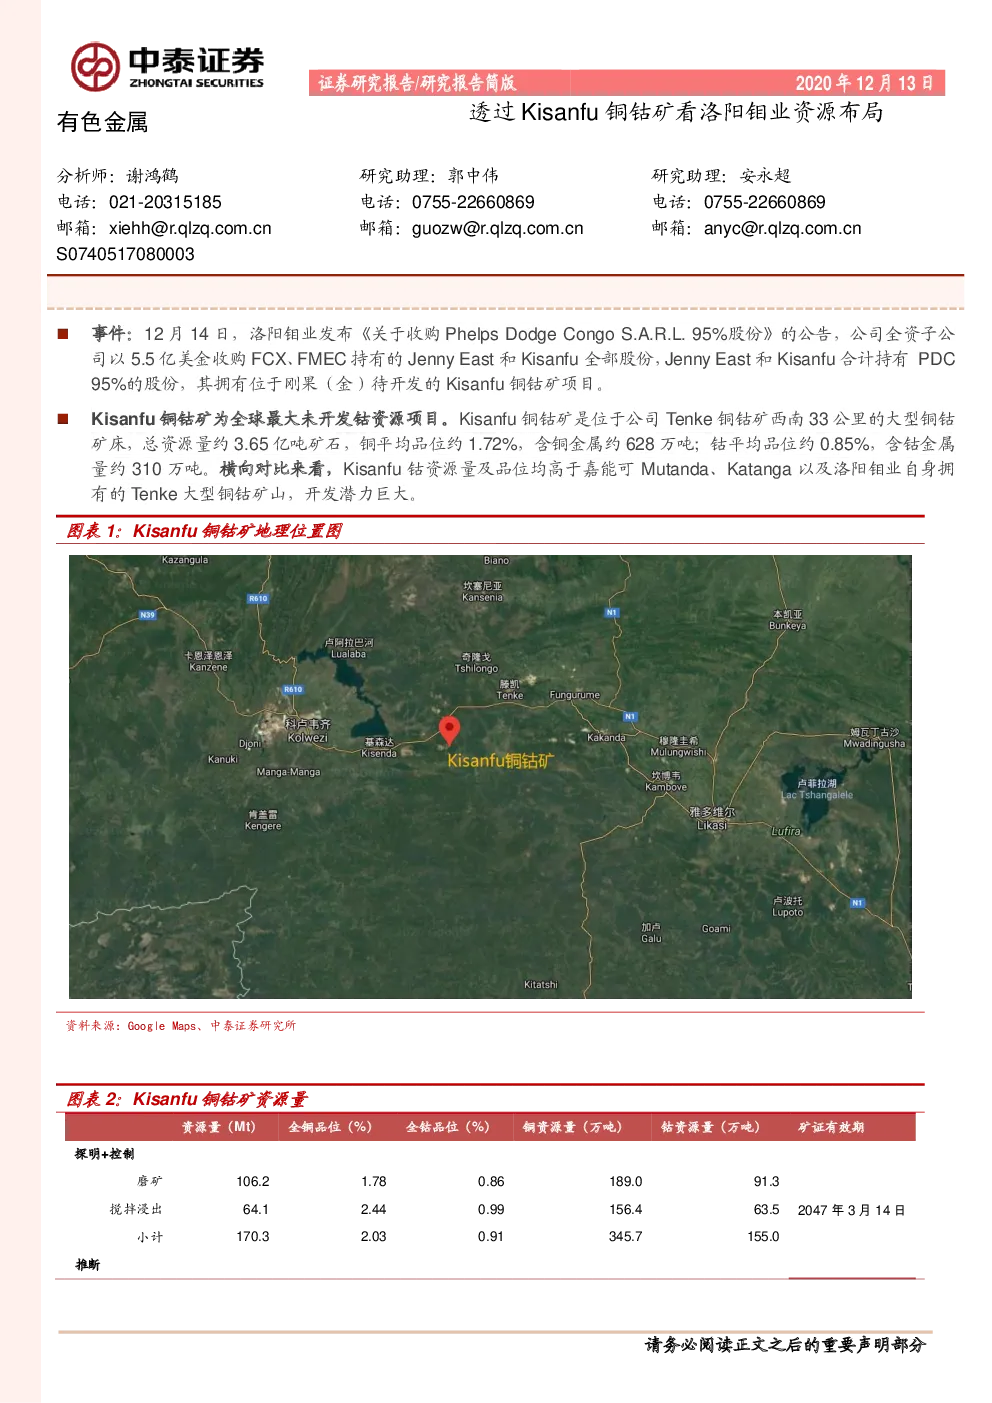The image size is (992, 1403).
Task: Click the Bunkeya label on map
Action: click(787, 620)
